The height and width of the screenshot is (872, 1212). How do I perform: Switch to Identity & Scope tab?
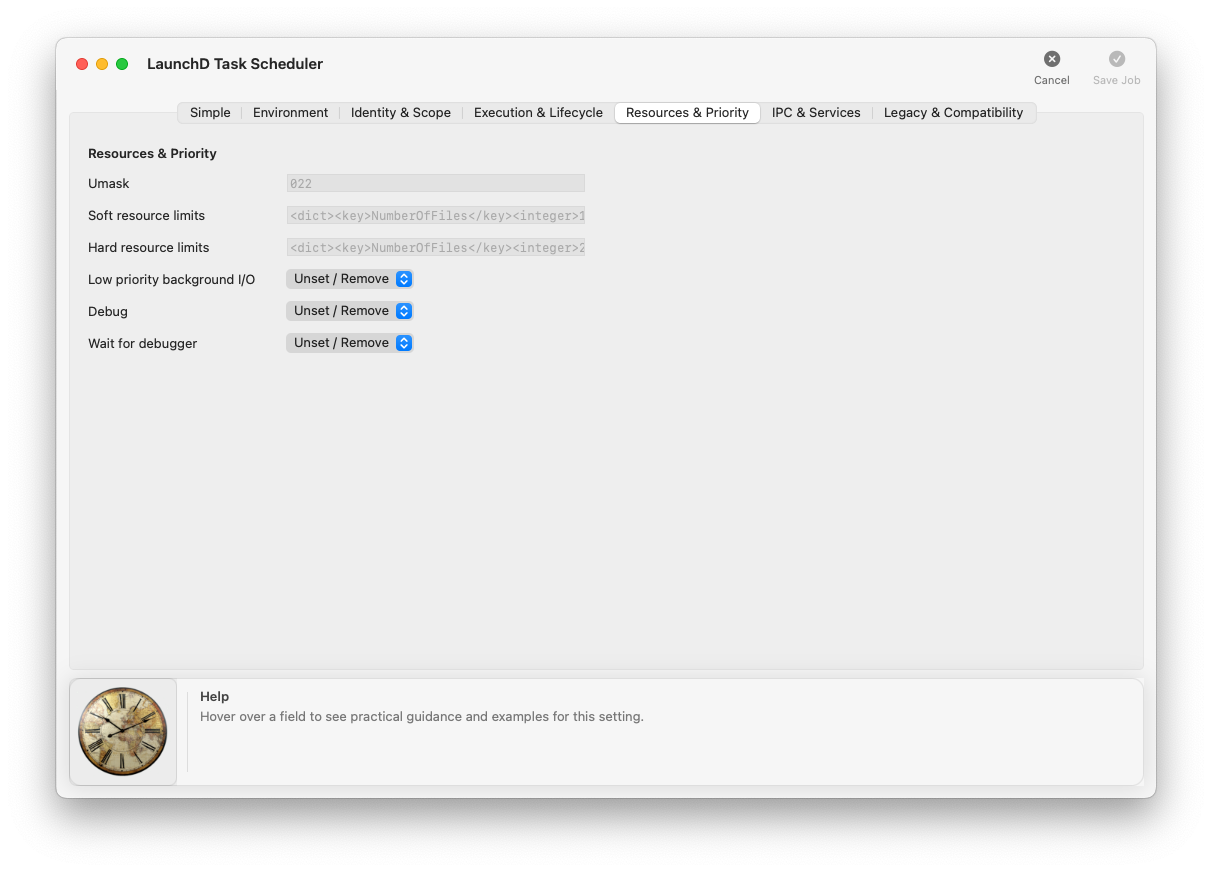(400, 112)
